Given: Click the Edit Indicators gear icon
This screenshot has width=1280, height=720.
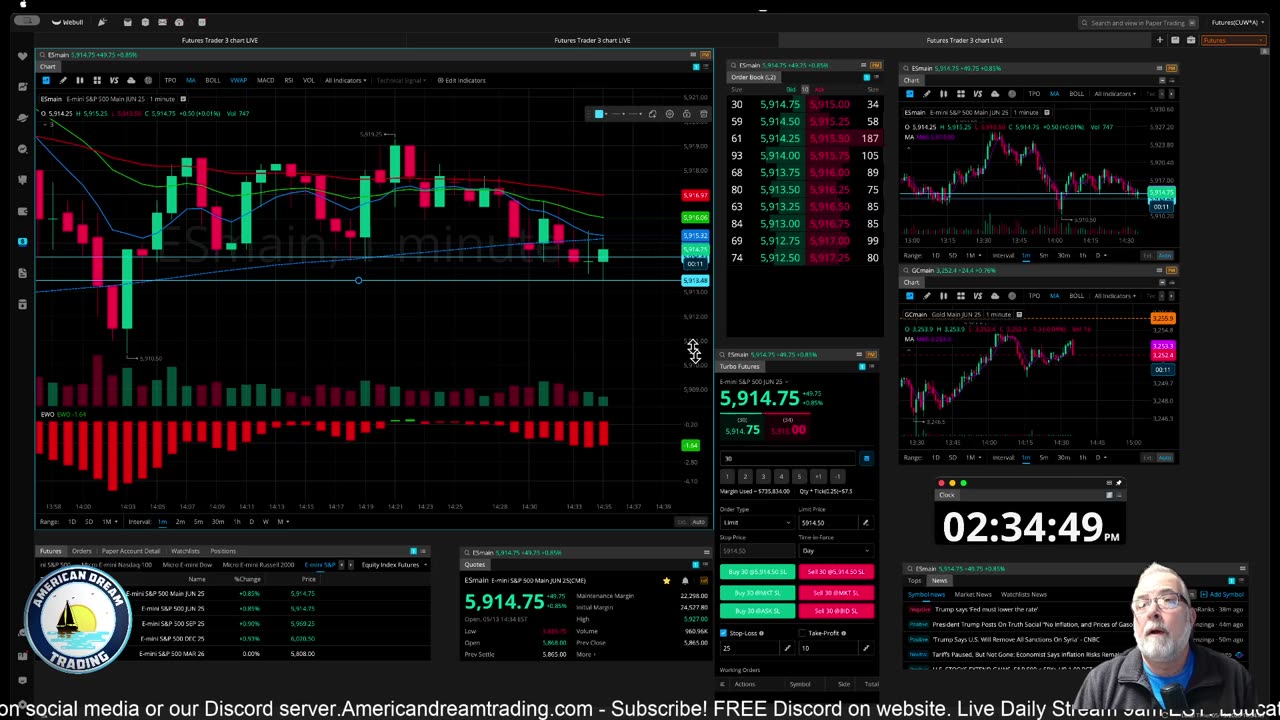Looking at the screenshot, I should (441, 80).
